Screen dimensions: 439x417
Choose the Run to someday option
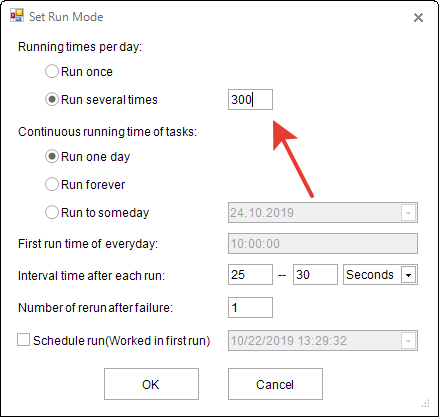coord(52,212)
